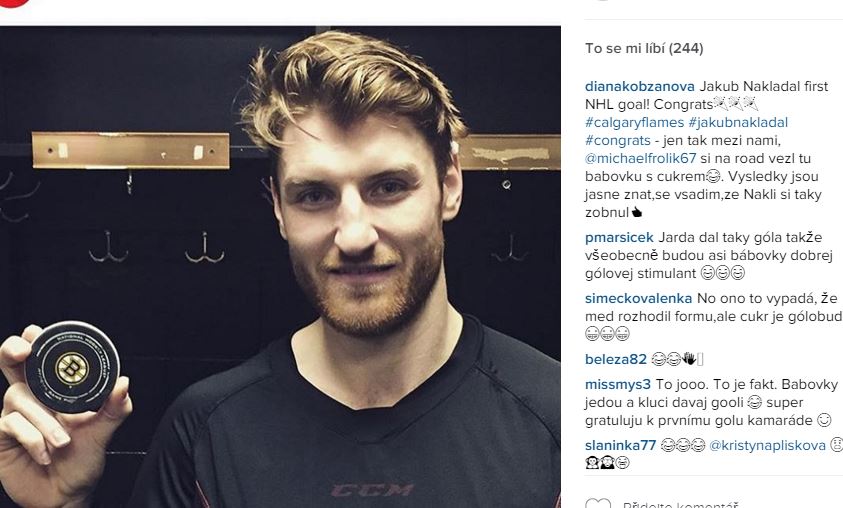Open the #jakubnakladal hashtag

[x=738, y=123]
